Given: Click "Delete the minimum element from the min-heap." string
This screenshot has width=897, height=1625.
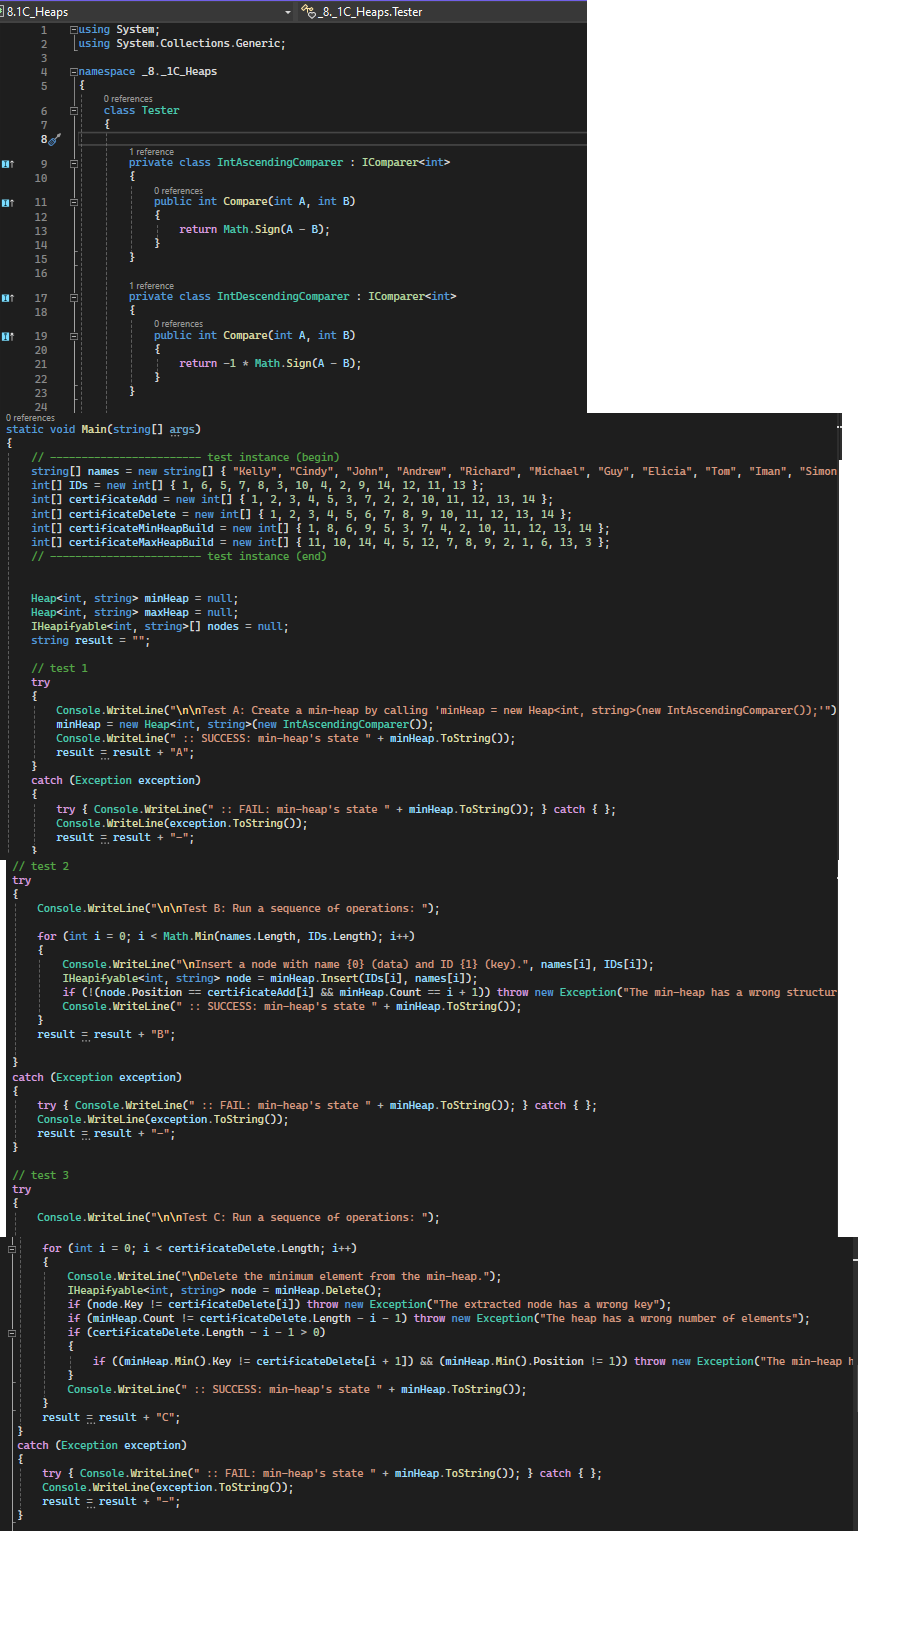Looking at the screenshot, I should tap(337, 1276).
